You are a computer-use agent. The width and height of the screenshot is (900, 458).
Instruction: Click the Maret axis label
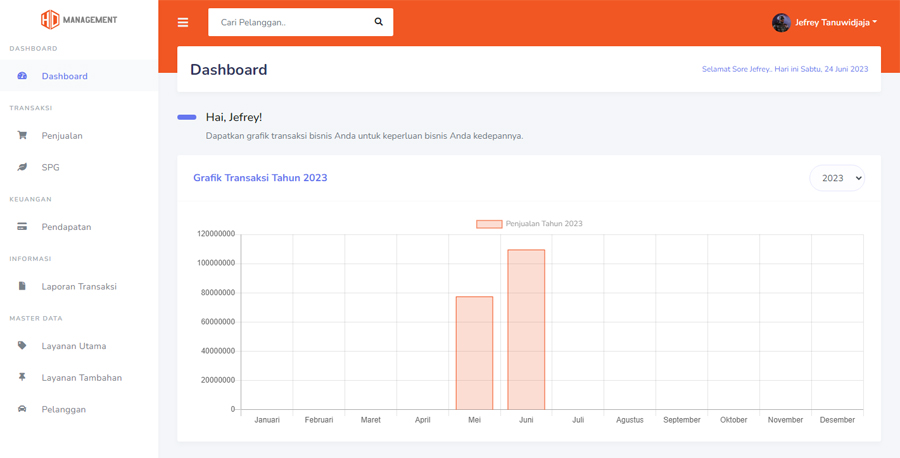[371, 420]
